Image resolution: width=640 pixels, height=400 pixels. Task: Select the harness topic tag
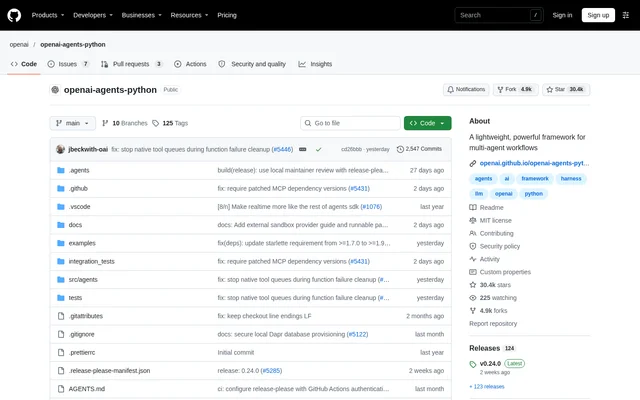coord(571,179)
